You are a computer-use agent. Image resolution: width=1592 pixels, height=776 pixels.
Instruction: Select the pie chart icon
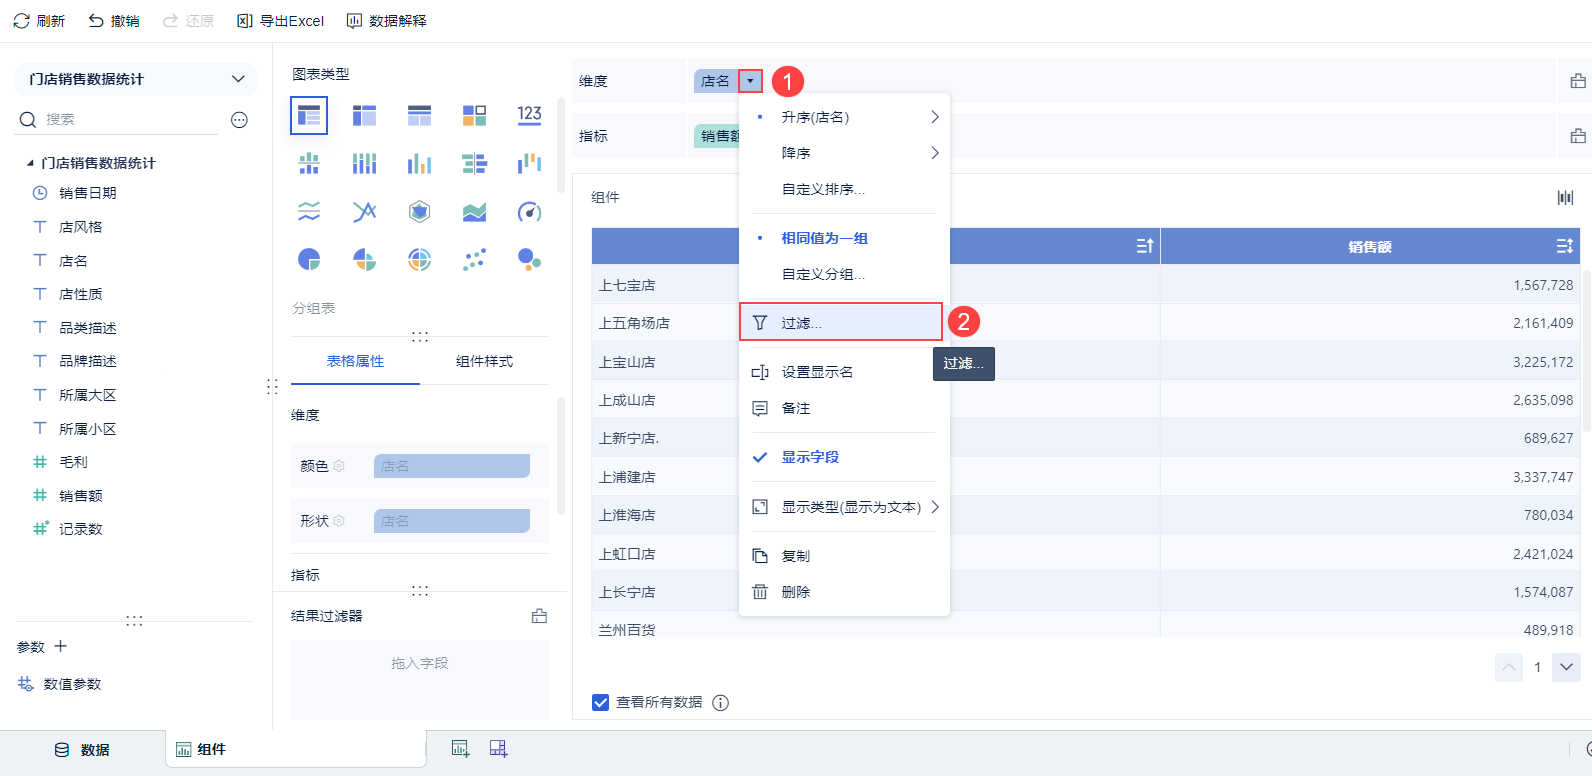pos(309,260)
